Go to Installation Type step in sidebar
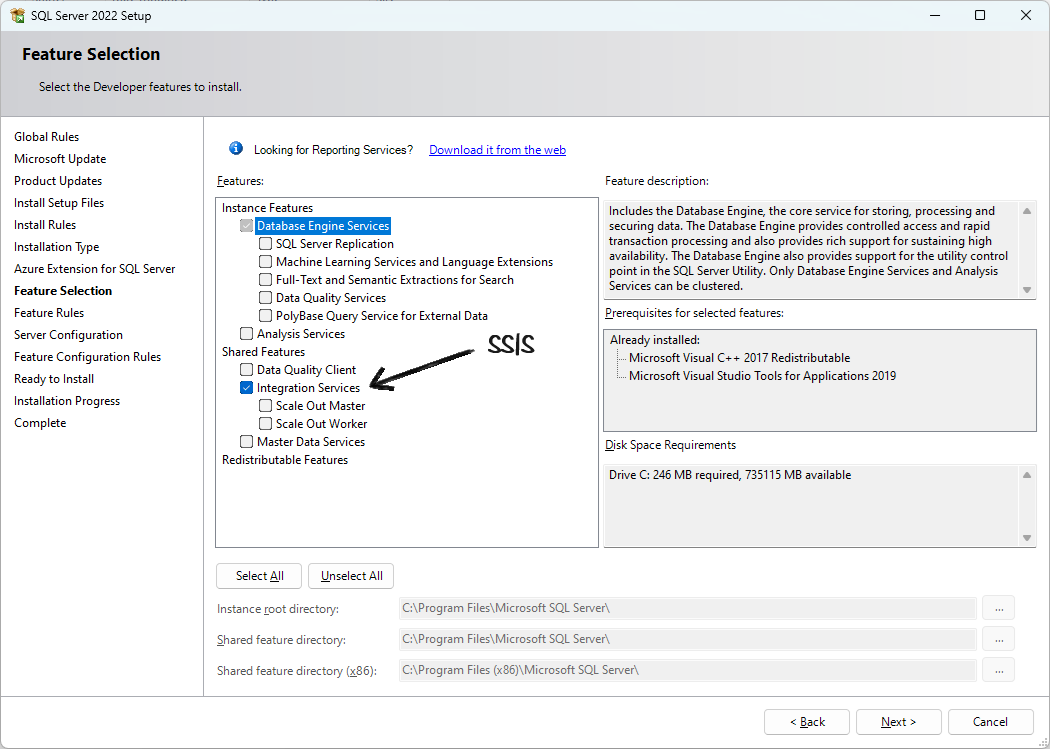Viewport: 1050px width, 749px height. pyautogui.click(x=57, y=247)
